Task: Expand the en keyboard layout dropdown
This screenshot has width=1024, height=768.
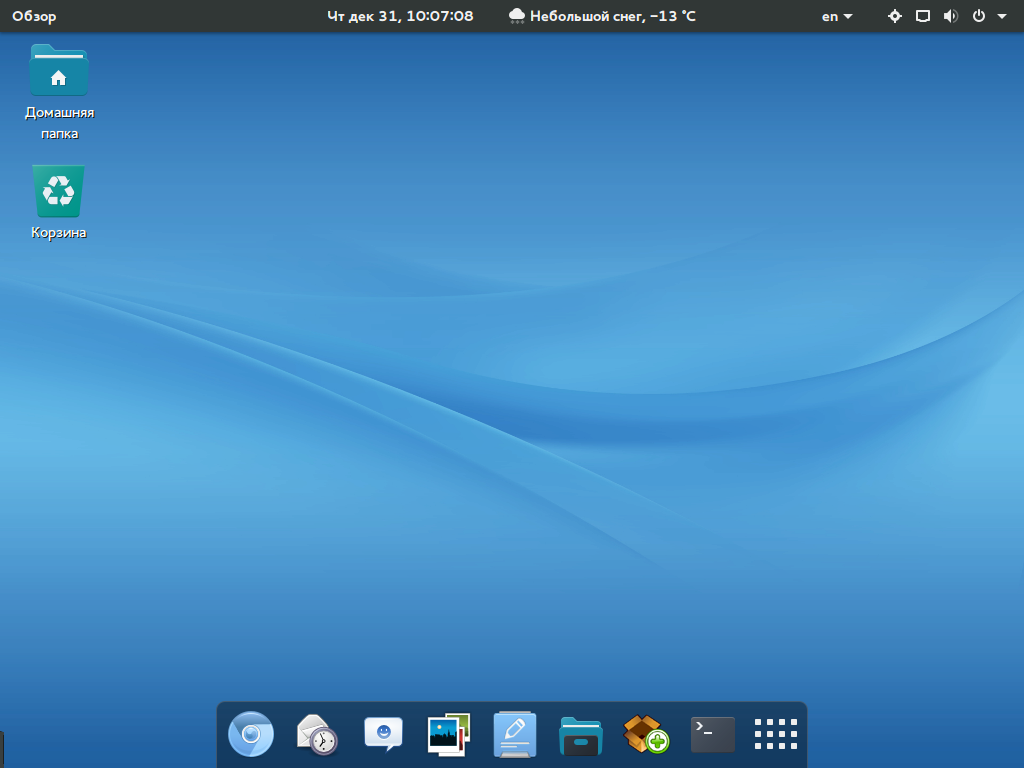Action: [837, 16]
